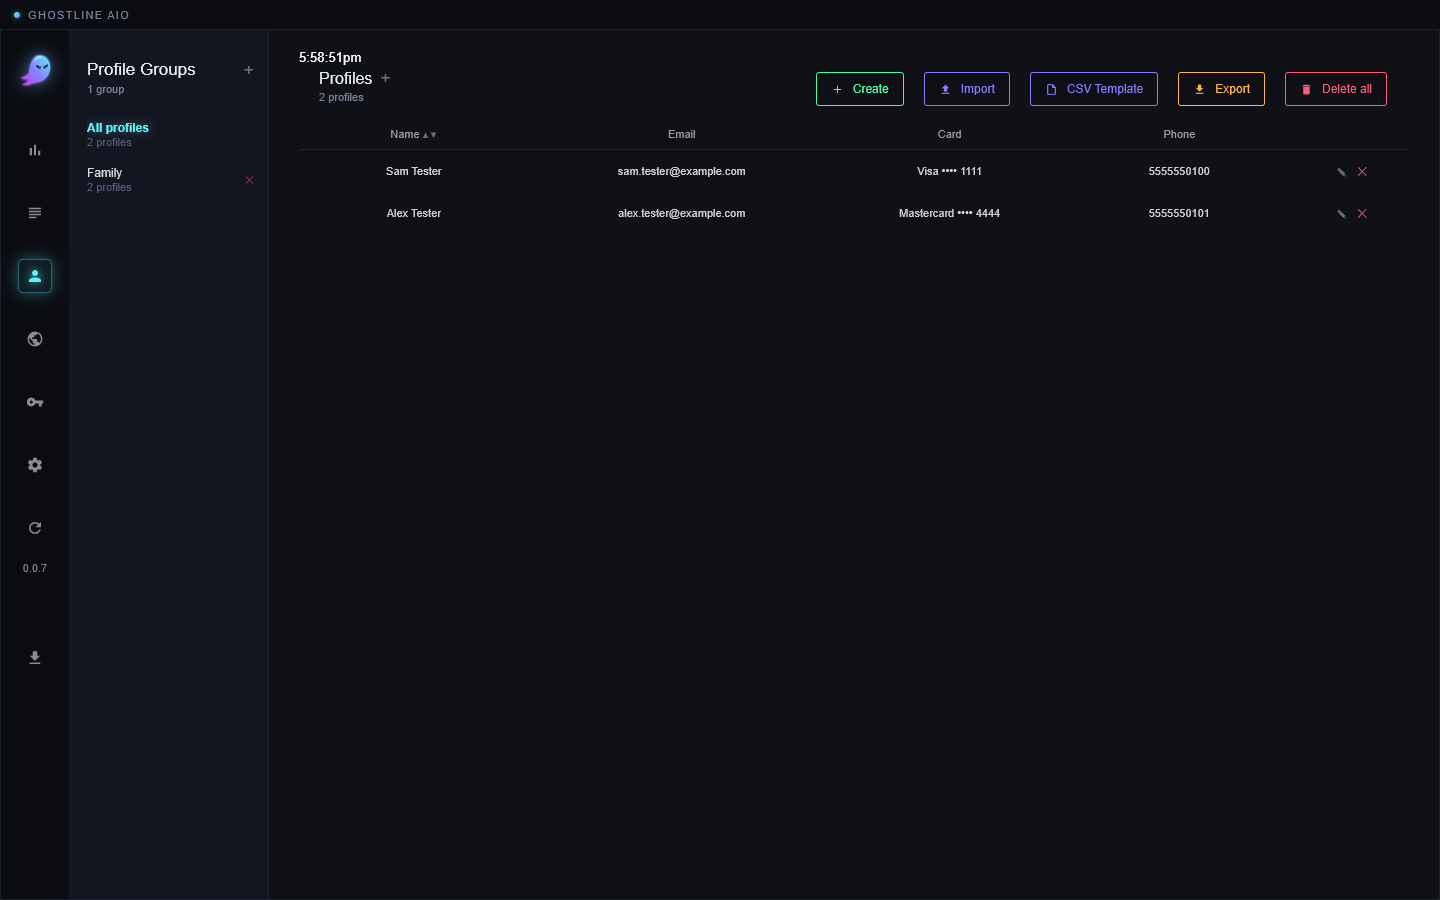
Task: Click the Ghostline ghost logo
Action: point(36,70)
